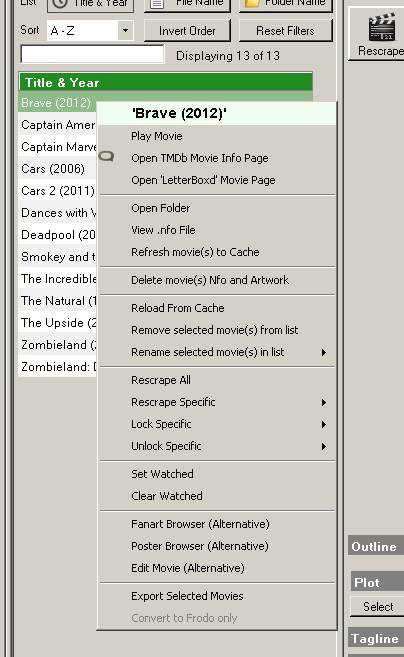The width and height of the screenshot is (404, 657).
Task: Click the Rescrape clapperboard icon
Action: [x=381, y=27]
